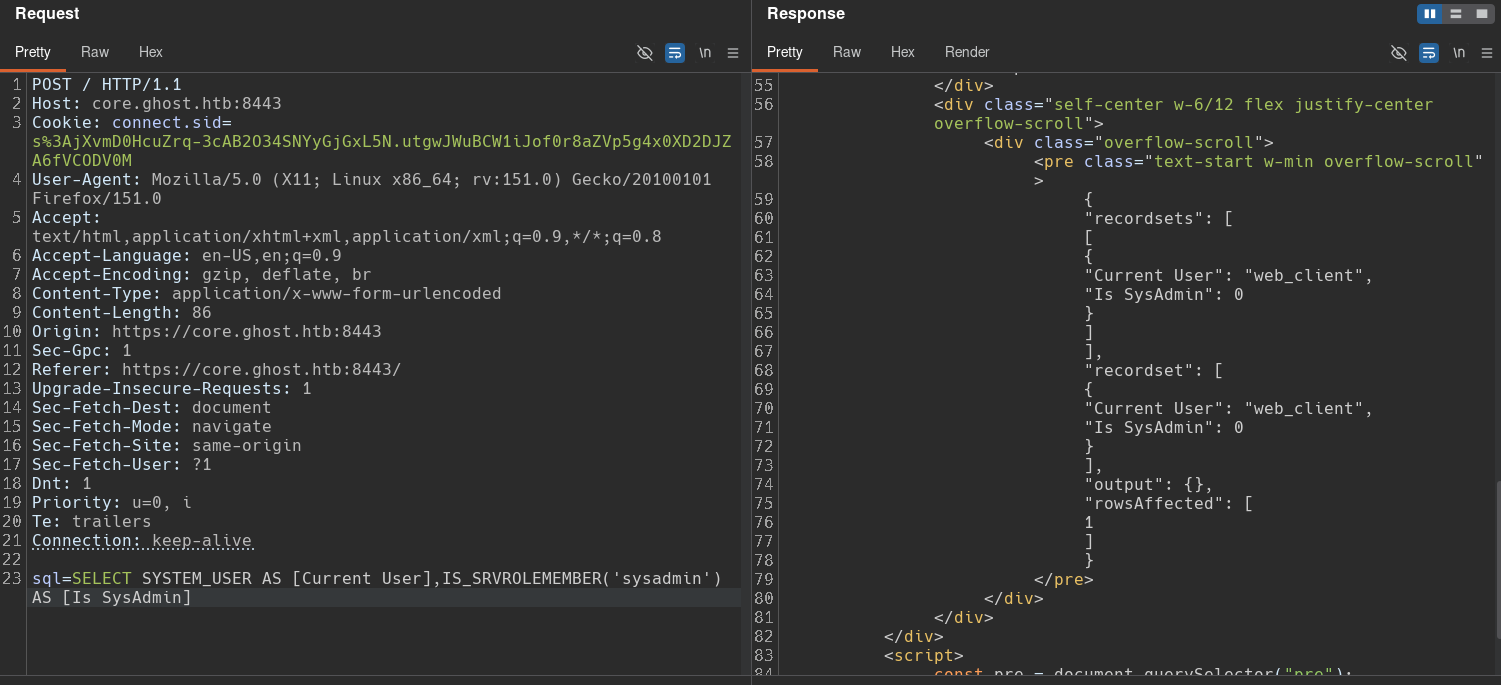Screen dimensions: 1501x685
Task: Toggle hidden characters eye icon in Response panel
Action: 1399,53
